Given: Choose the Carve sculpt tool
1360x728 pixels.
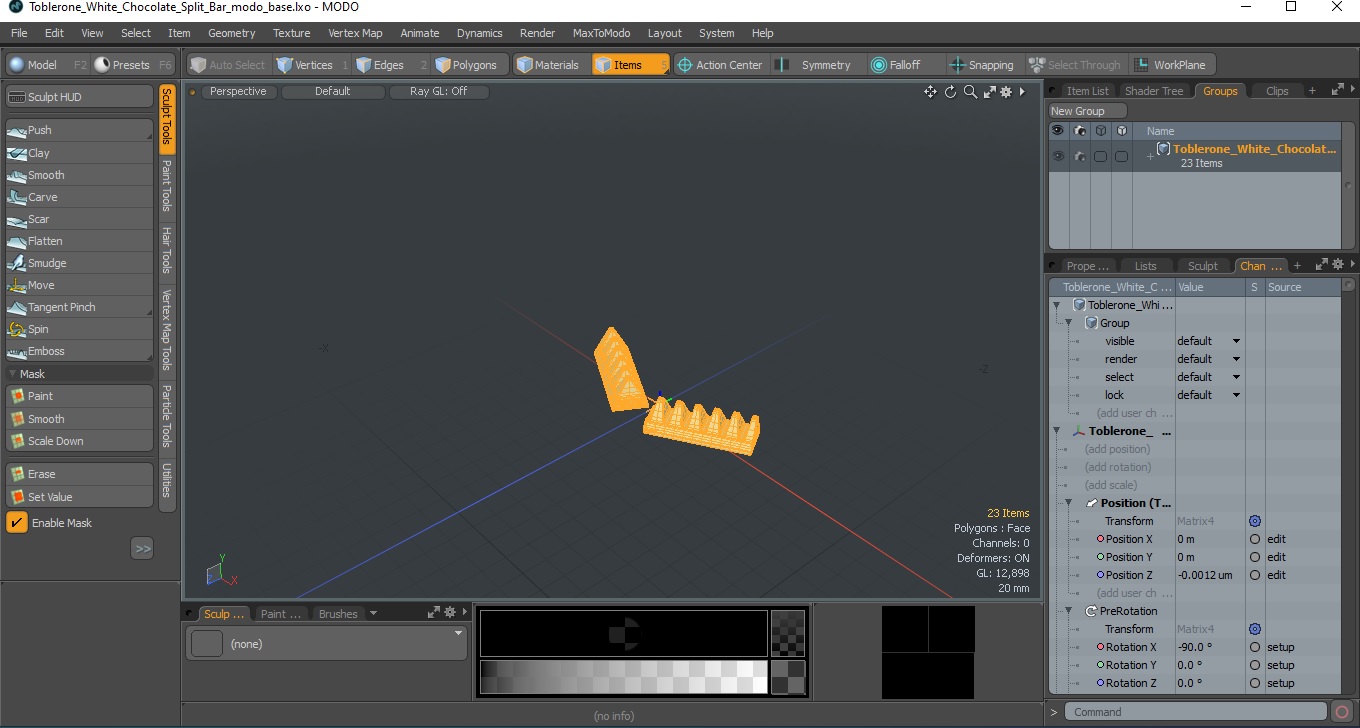Looking at the screenshot, I should 79,197.
